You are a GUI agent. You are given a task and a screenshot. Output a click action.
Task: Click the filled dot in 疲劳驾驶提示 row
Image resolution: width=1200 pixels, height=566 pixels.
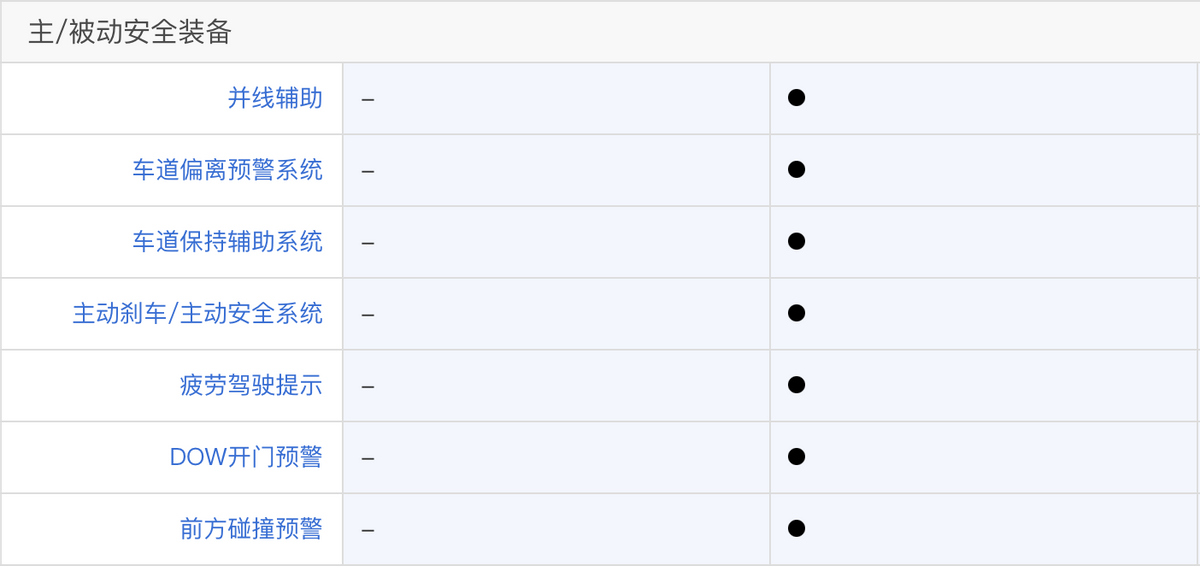click(x=796, y=386)
